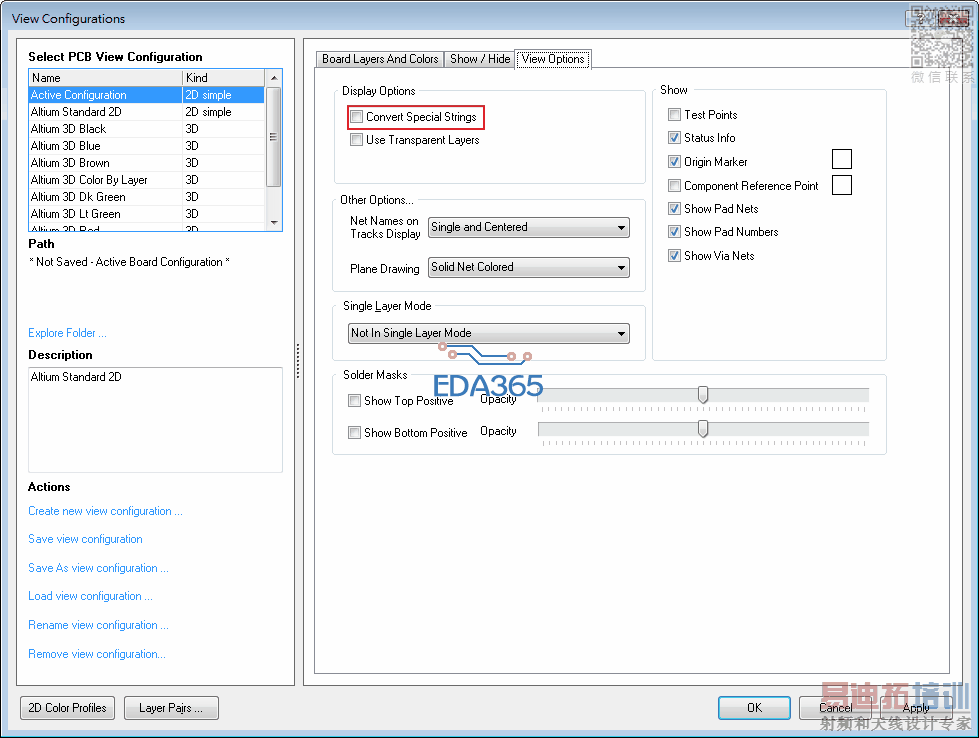Click Save view configuration link
Screen dimensions: 979x738
(86, 539)
